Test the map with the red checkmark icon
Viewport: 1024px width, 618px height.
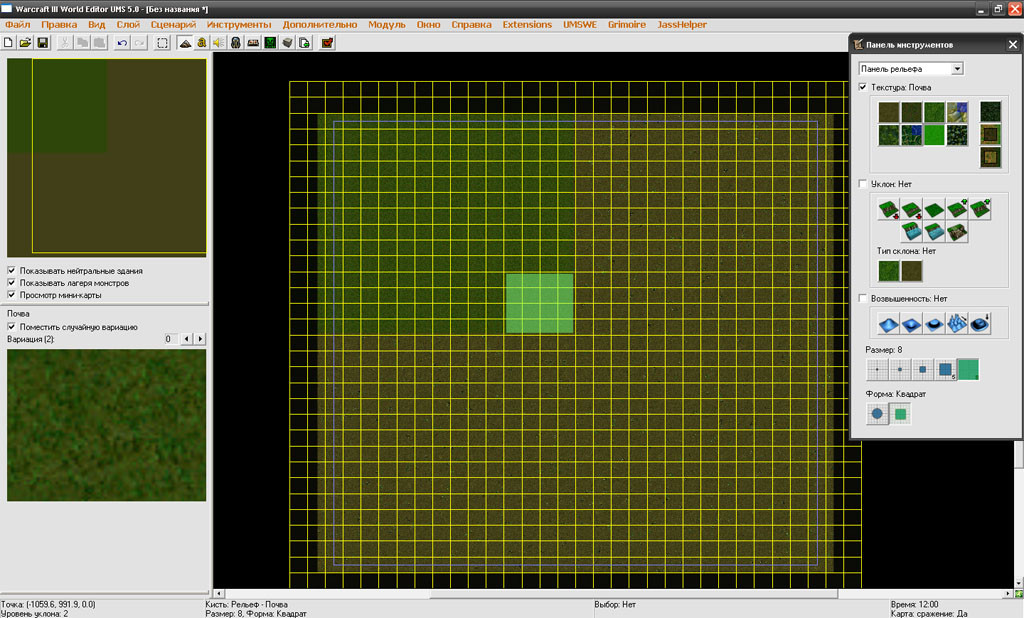click(x=327, y=42)
